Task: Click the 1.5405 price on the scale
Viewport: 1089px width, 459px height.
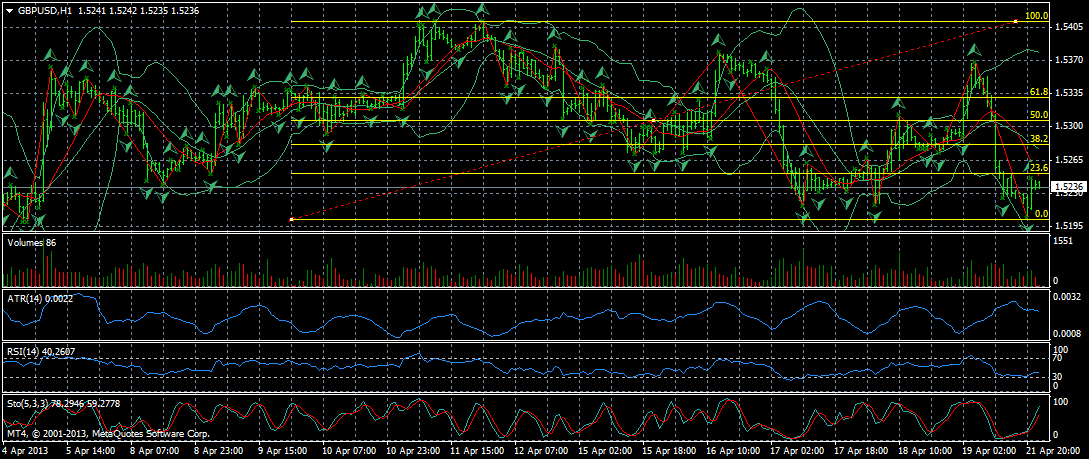Action: (1069, 28)
